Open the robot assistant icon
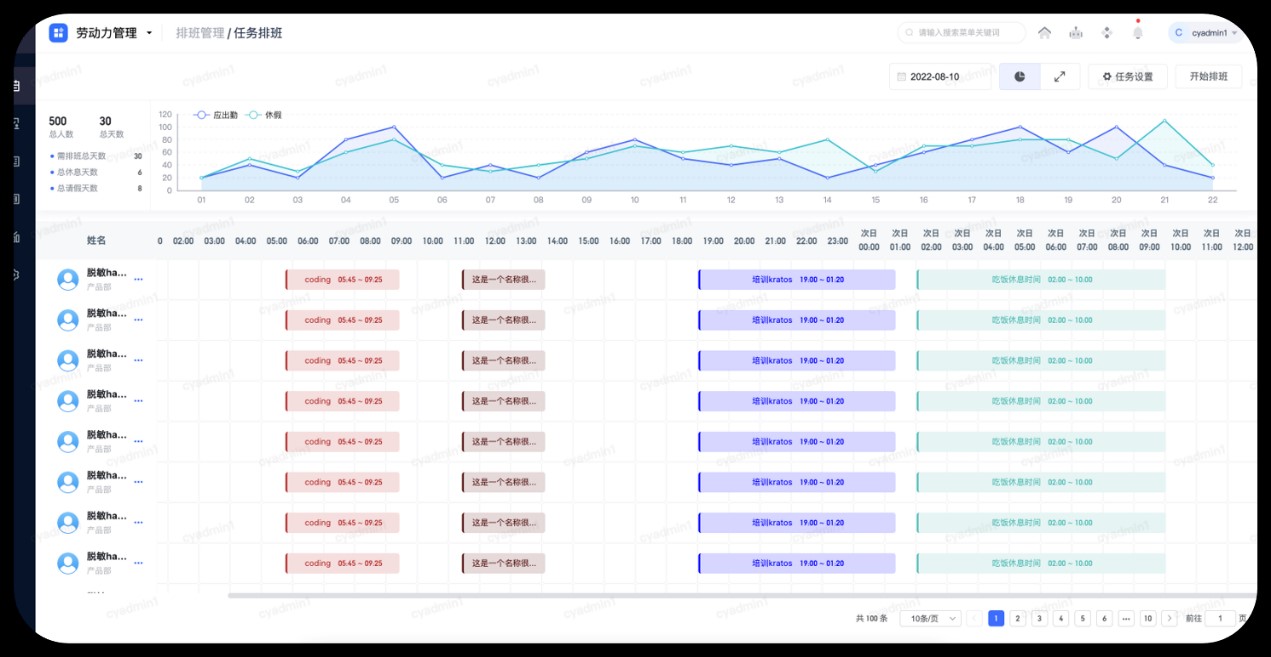The width and height of the screenshot is (1271, 657). [x=1075, y=33]
